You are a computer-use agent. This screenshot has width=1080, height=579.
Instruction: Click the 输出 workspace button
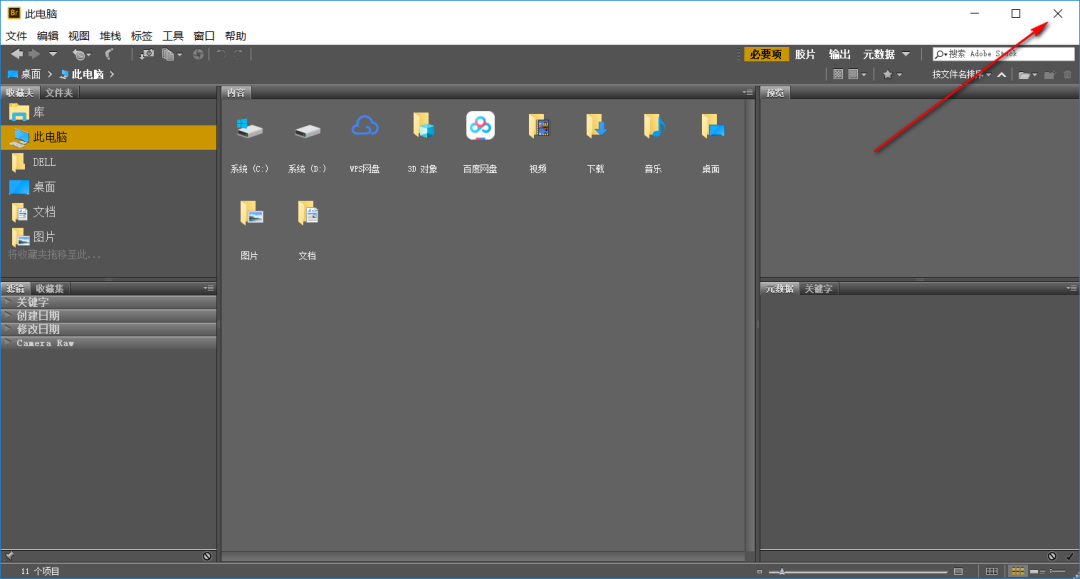coord(840,55)
